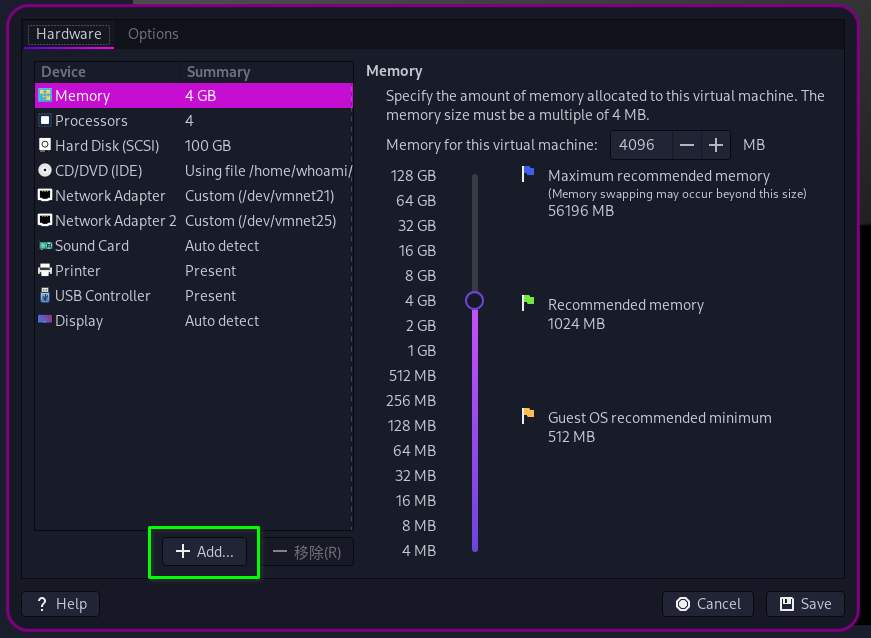This screenshot has height=638, width=871.
Task: Click the CD/DVD (IDE) disc icon
Action: (x=45, y=171)
